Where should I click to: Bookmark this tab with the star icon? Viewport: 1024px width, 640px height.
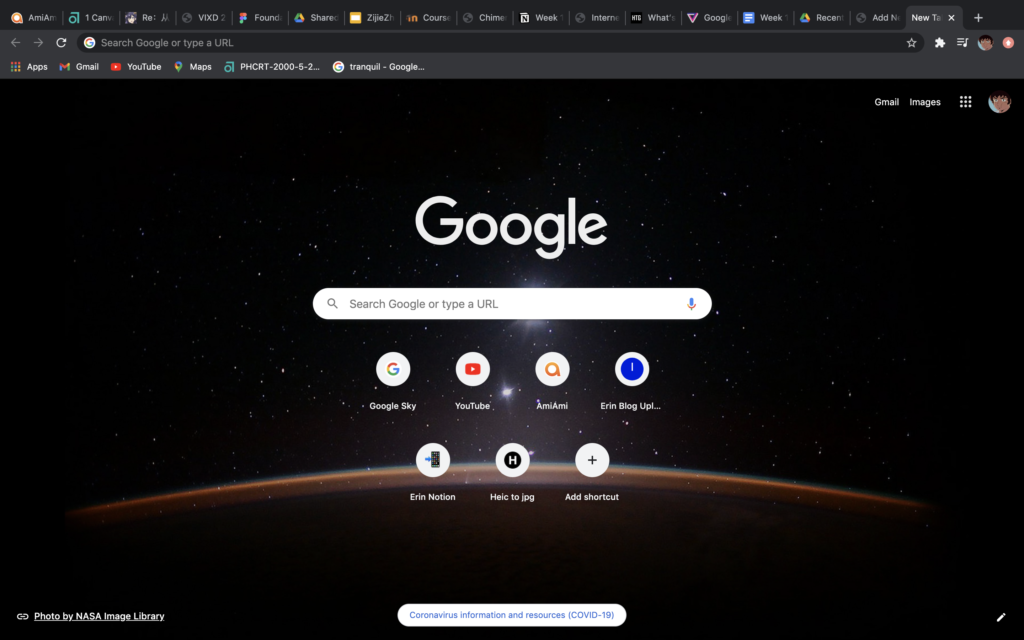(x=911, y=42)
